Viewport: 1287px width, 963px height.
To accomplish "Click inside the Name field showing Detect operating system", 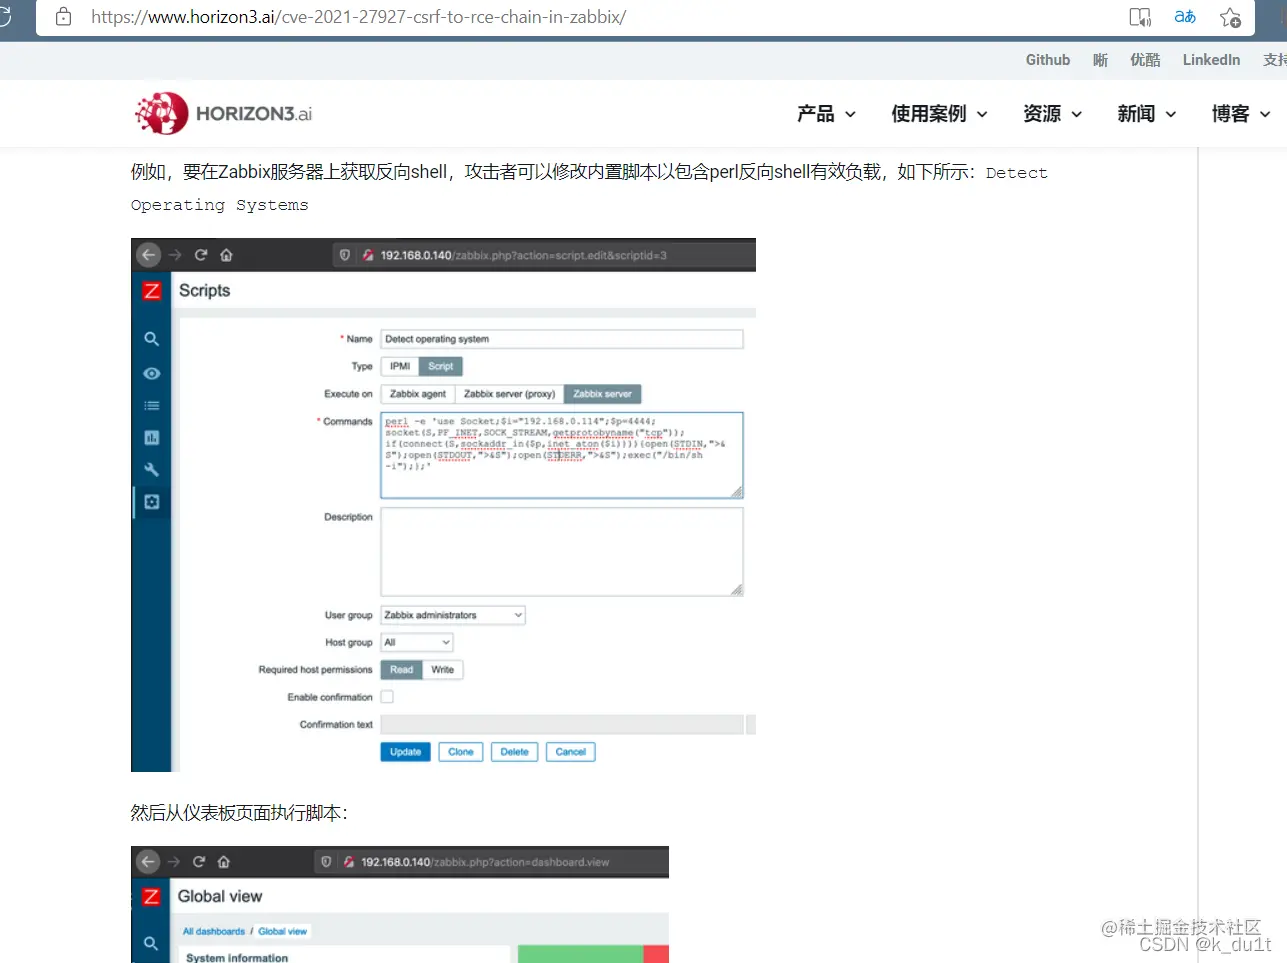I will [560, 339].
